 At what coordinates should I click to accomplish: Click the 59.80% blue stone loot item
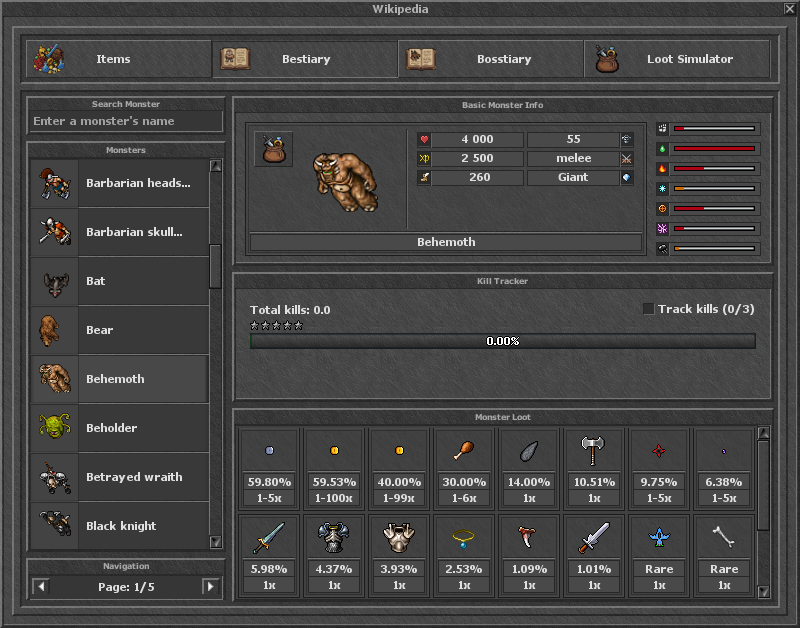[269, 468]
